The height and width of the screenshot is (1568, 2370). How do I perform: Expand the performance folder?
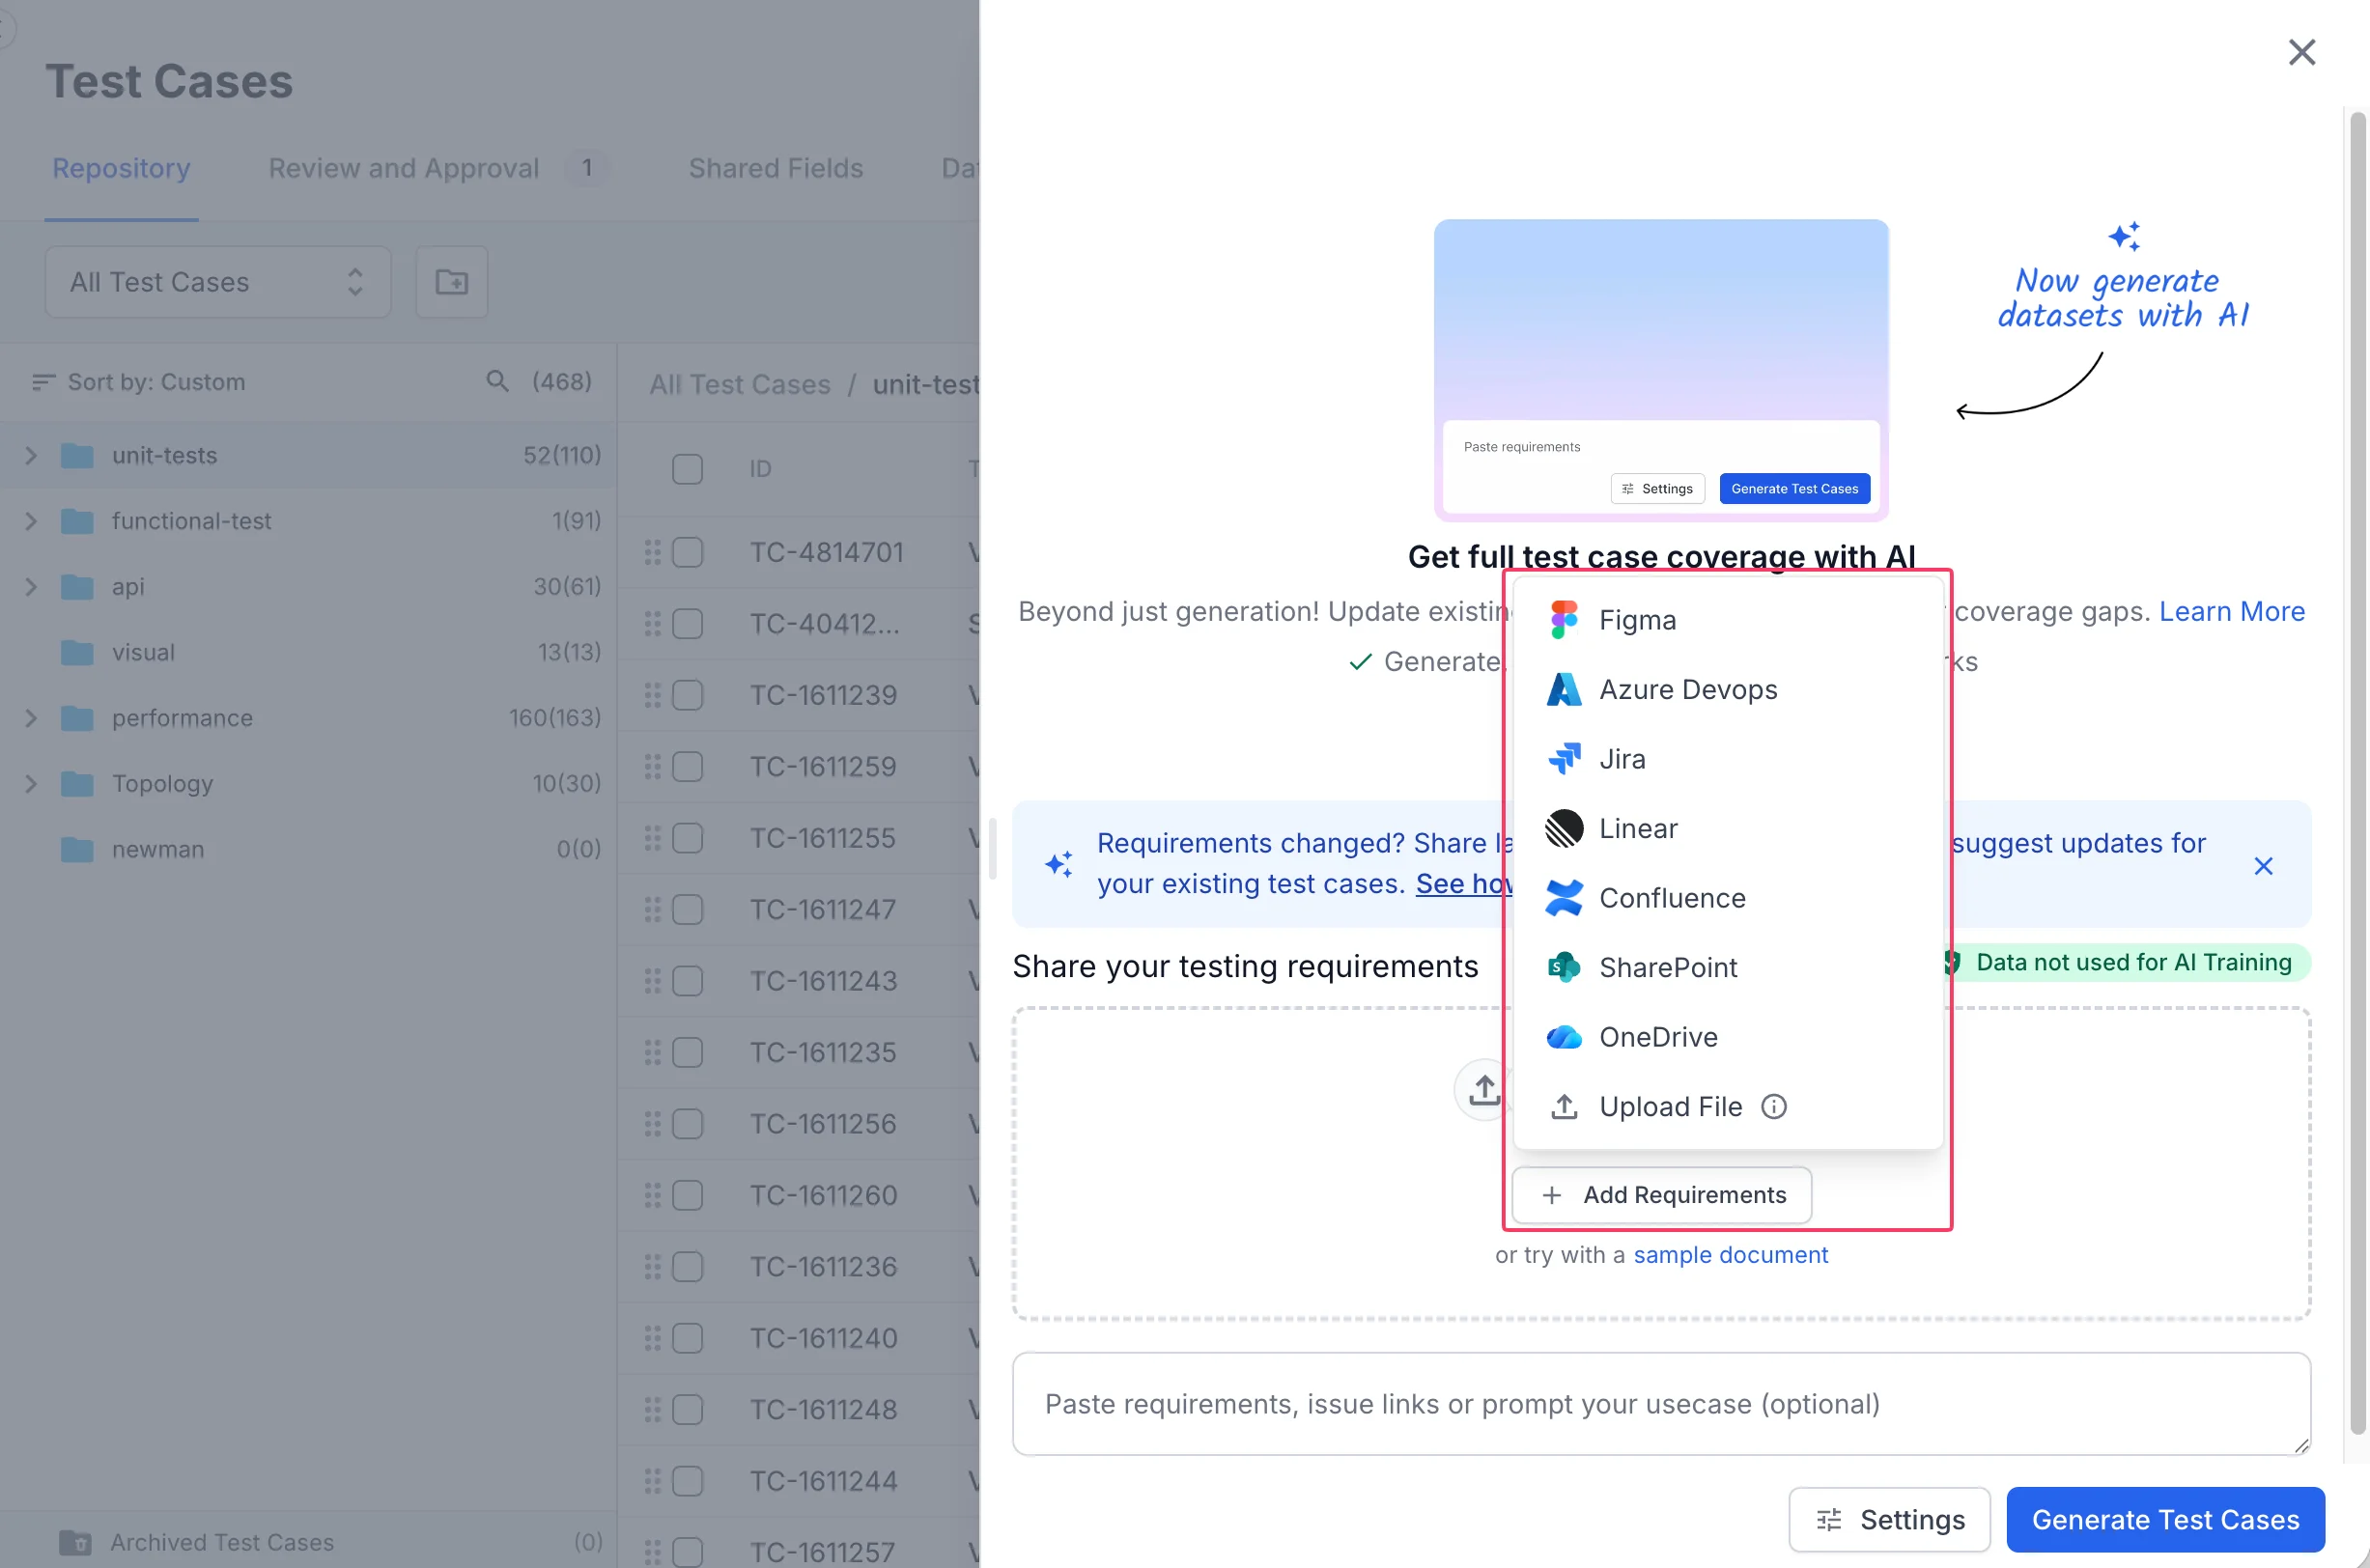pos(31,718)
